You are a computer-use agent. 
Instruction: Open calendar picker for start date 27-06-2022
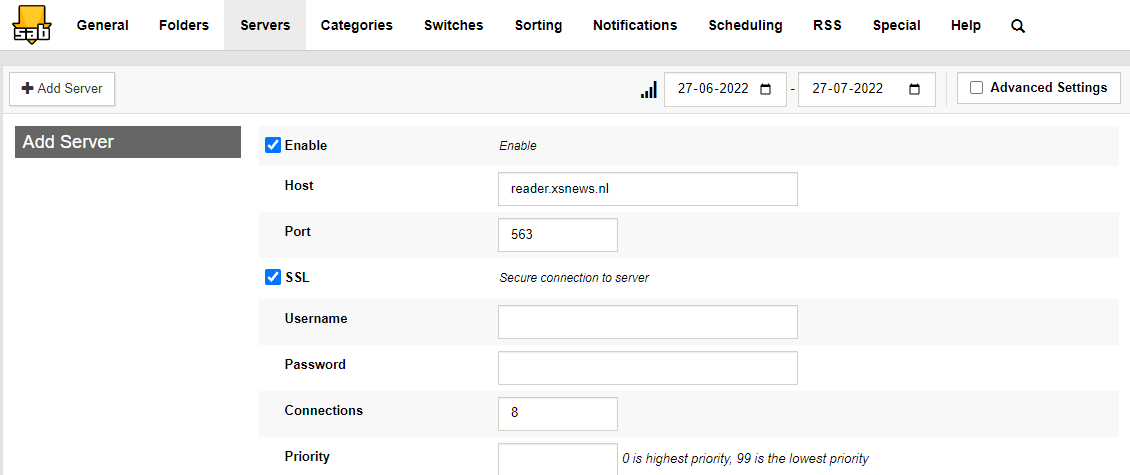point(765,89)
